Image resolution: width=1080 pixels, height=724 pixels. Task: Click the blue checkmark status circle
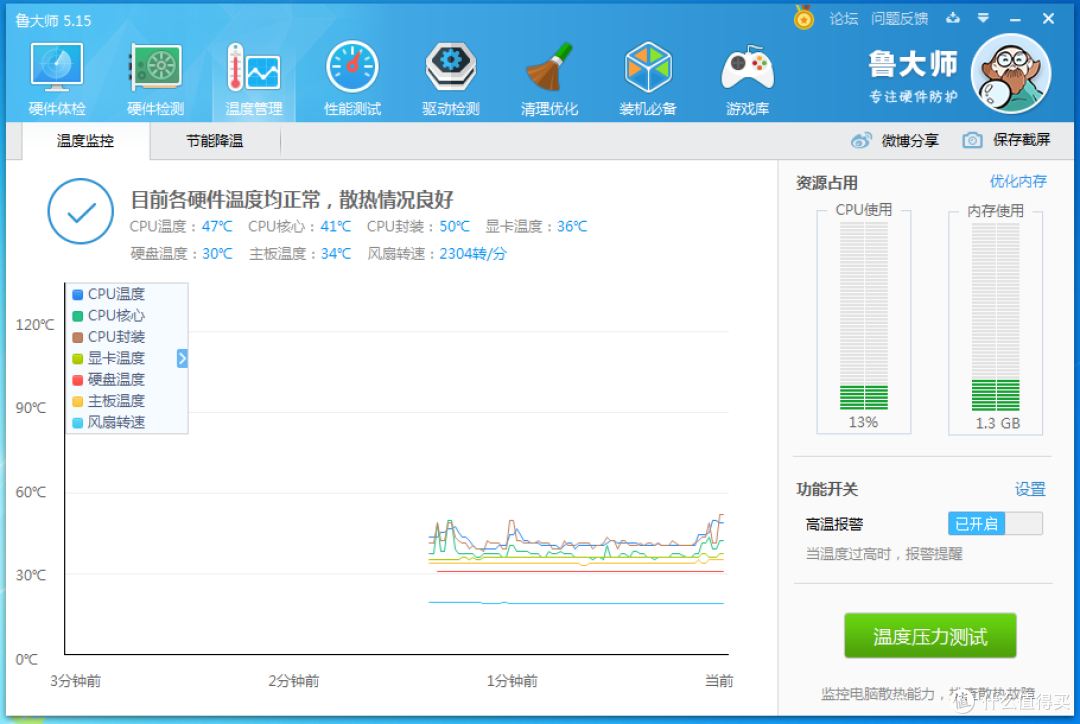pos(81,211)
